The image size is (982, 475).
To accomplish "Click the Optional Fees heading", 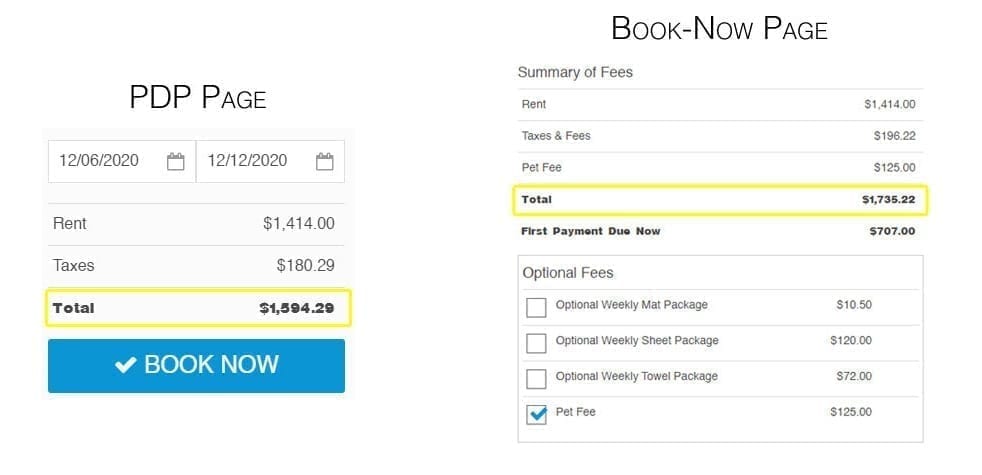I will click(568, 272).
